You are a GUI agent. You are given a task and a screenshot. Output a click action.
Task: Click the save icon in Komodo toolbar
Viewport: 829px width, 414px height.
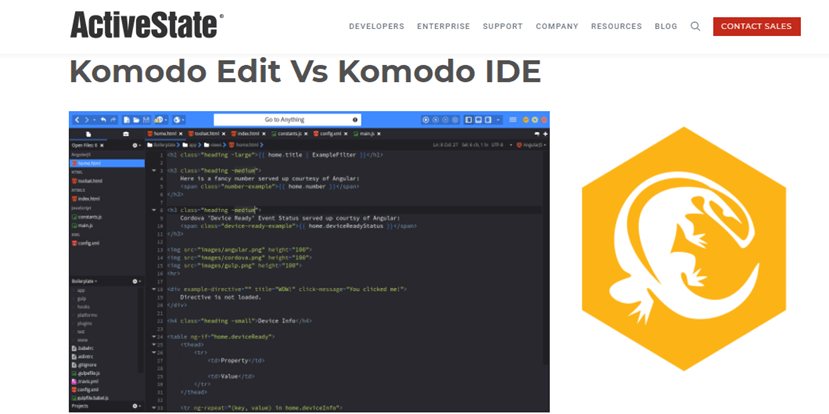146,120
